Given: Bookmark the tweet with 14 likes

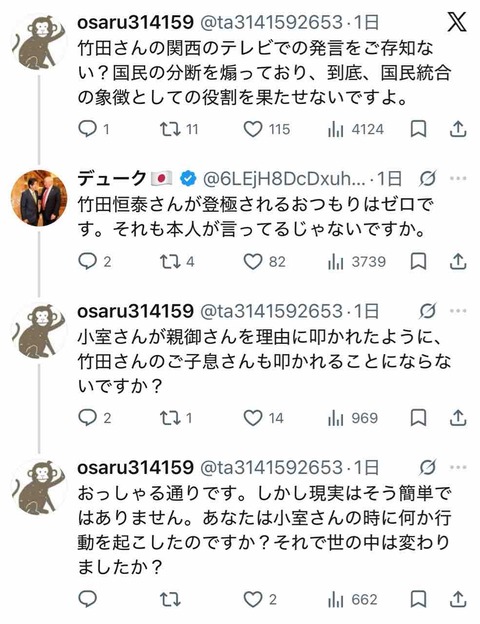Looking at the screenshot, I should pos(418,418).
